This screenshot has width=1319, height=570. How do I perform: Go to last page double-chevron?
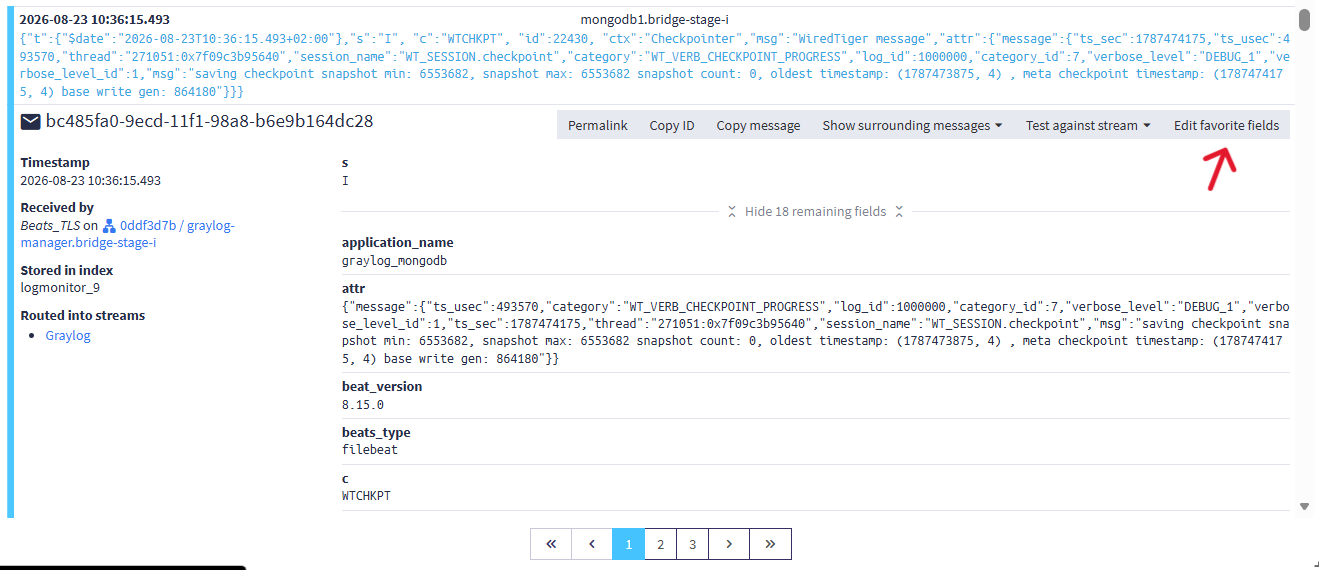click(x=770, y=544)
